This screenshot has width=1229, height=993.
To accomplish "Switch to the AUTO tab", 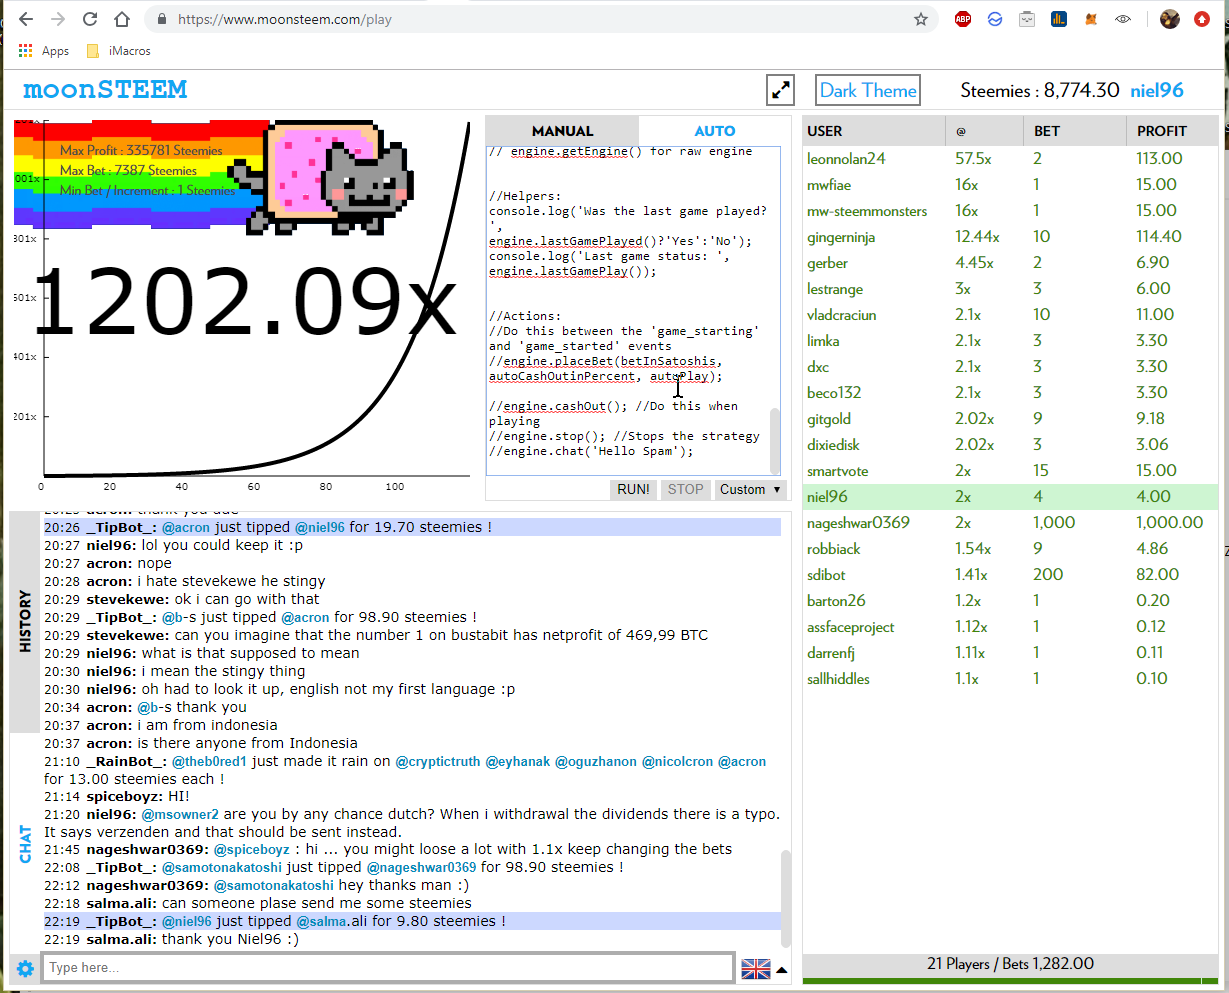I will click(x=714, y=131).
